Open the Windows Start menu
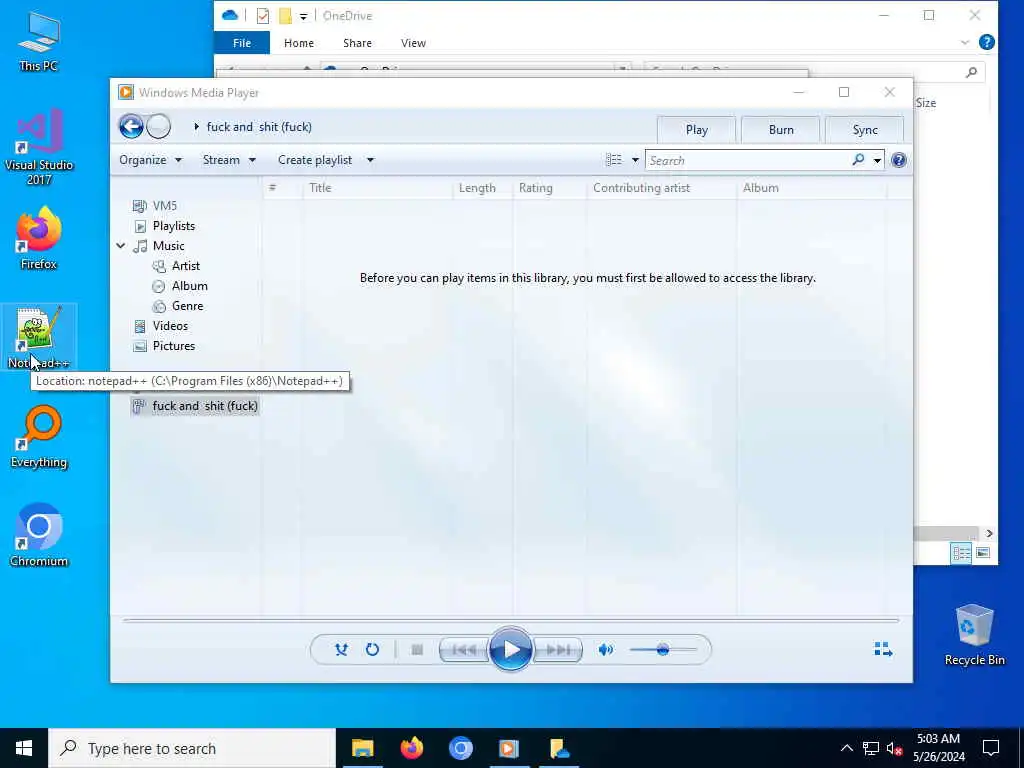The image size is (1024, 768). coord(24,748)
